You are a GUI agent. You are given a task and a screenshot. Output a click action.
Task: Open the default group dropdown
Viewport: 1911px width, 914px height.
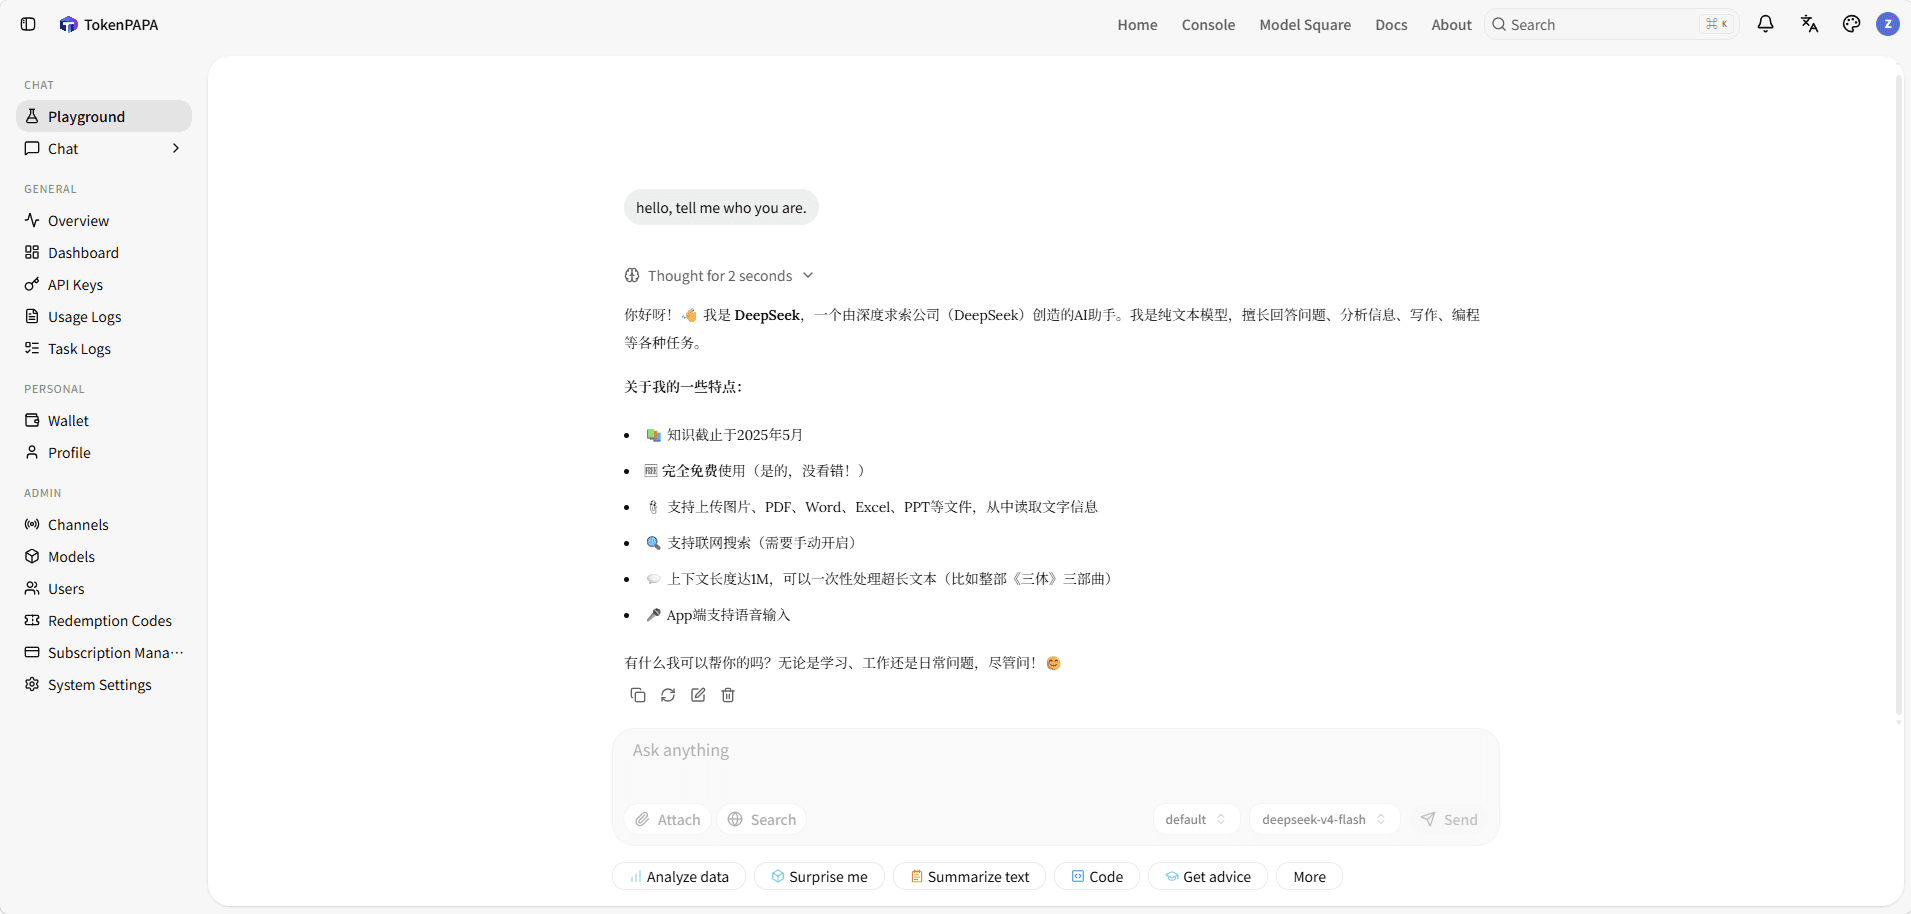(1196, 819)
